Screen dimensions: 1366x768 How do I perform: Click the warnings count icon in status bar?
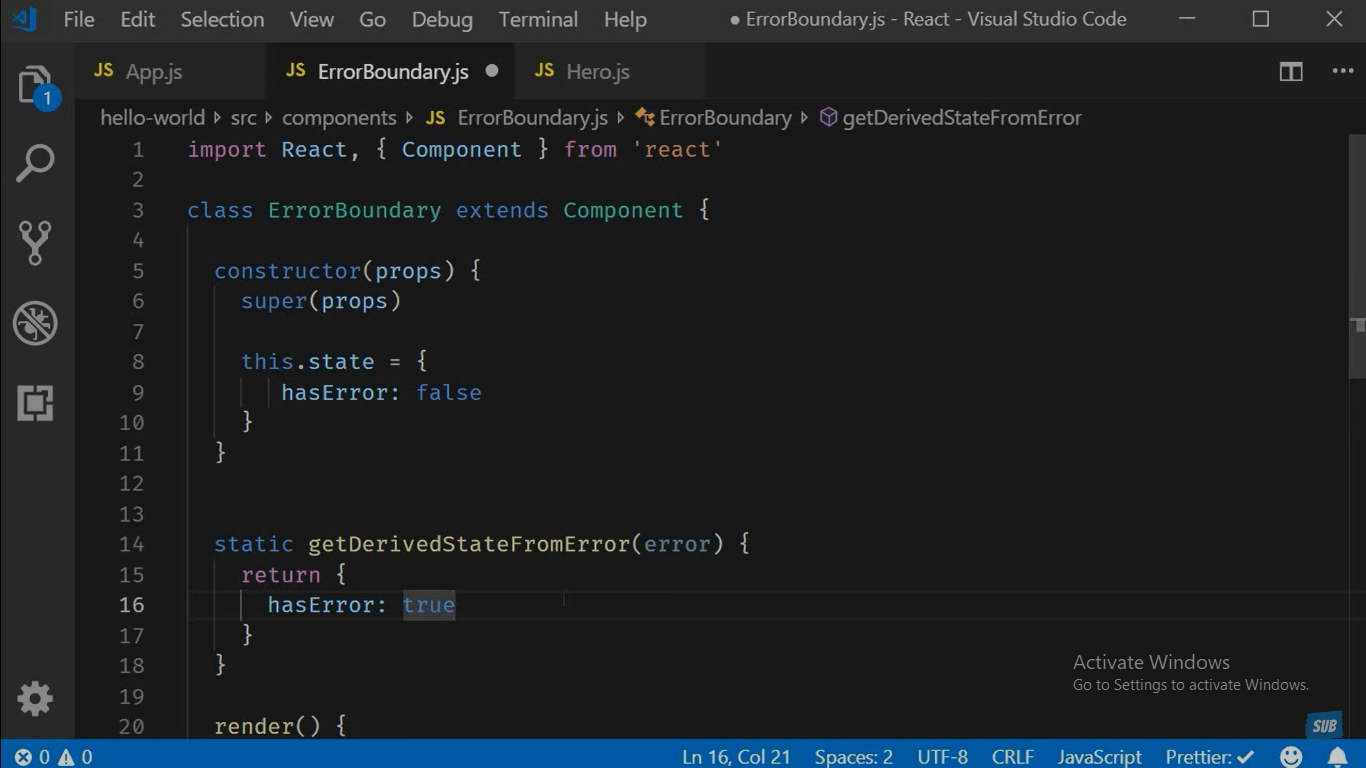67,757
